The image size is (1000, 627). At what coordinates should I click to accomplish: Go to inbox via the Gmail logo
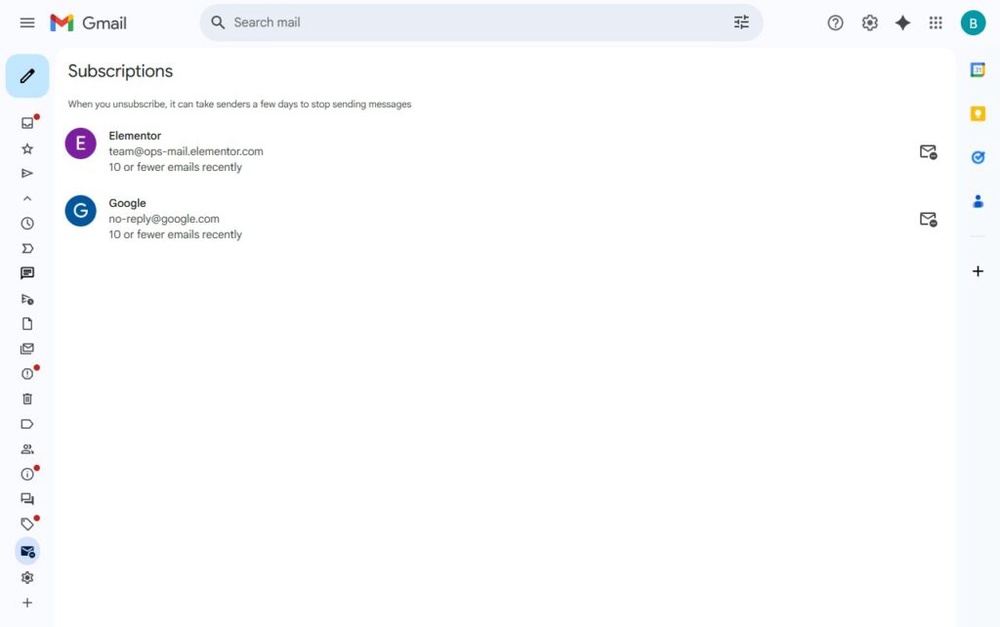pyautogui.click(x=87, y=22)
